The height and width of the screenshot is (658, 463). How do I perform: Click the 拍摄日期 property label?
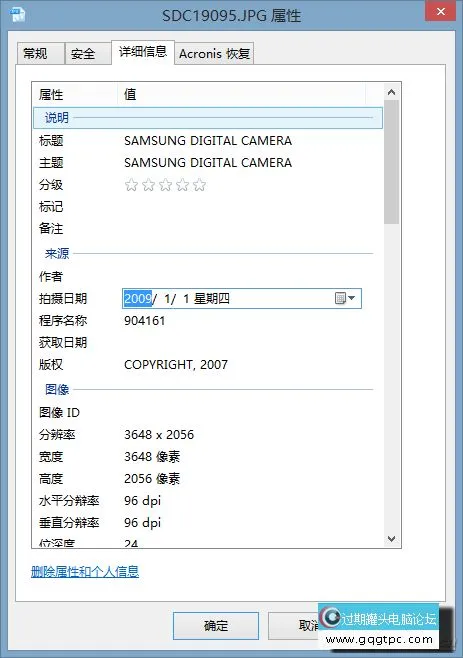(63, 298)
